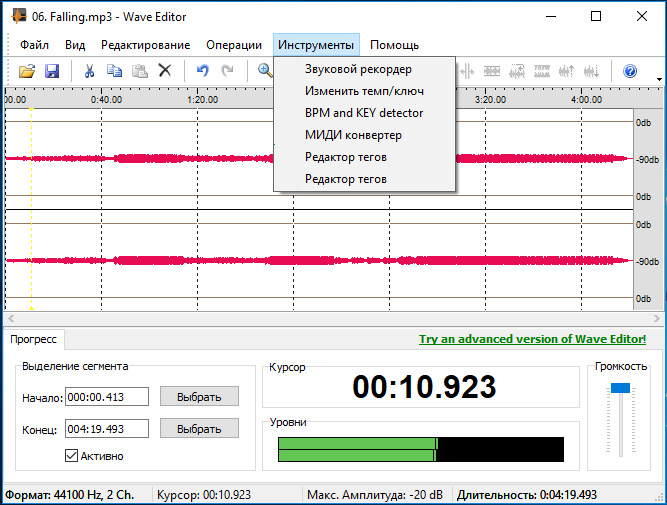667x505 pixels.
Task: Choose Звуковой рекордер from the menu
Action: pyautogui.click(x=365, y=69)
